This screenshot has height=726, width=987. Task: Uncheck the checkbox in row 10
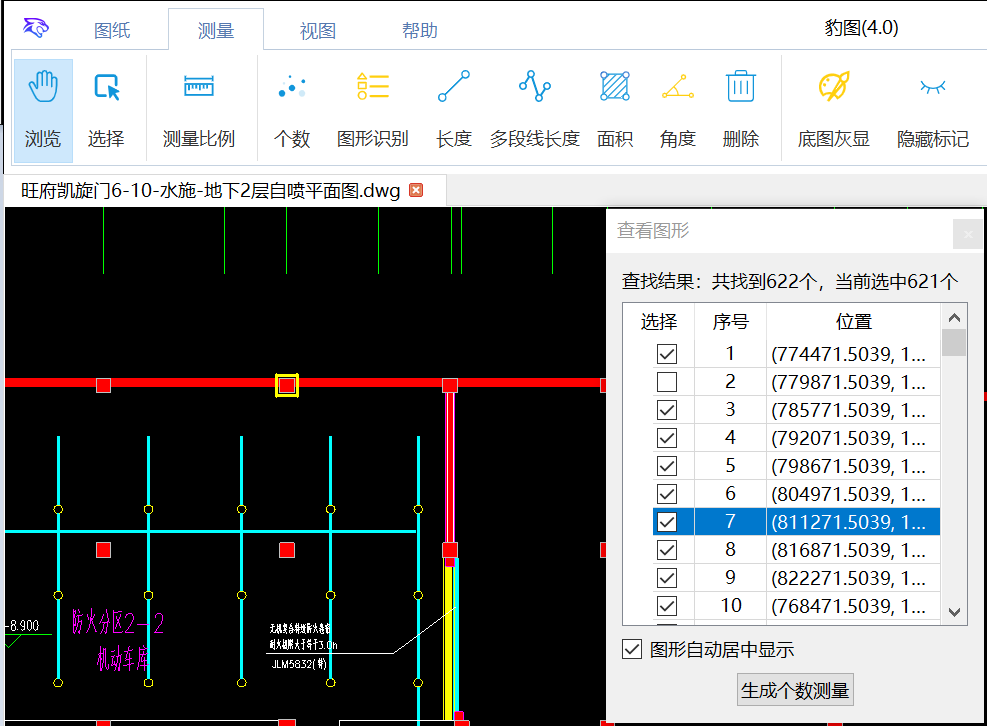click(x=667, y=606)
